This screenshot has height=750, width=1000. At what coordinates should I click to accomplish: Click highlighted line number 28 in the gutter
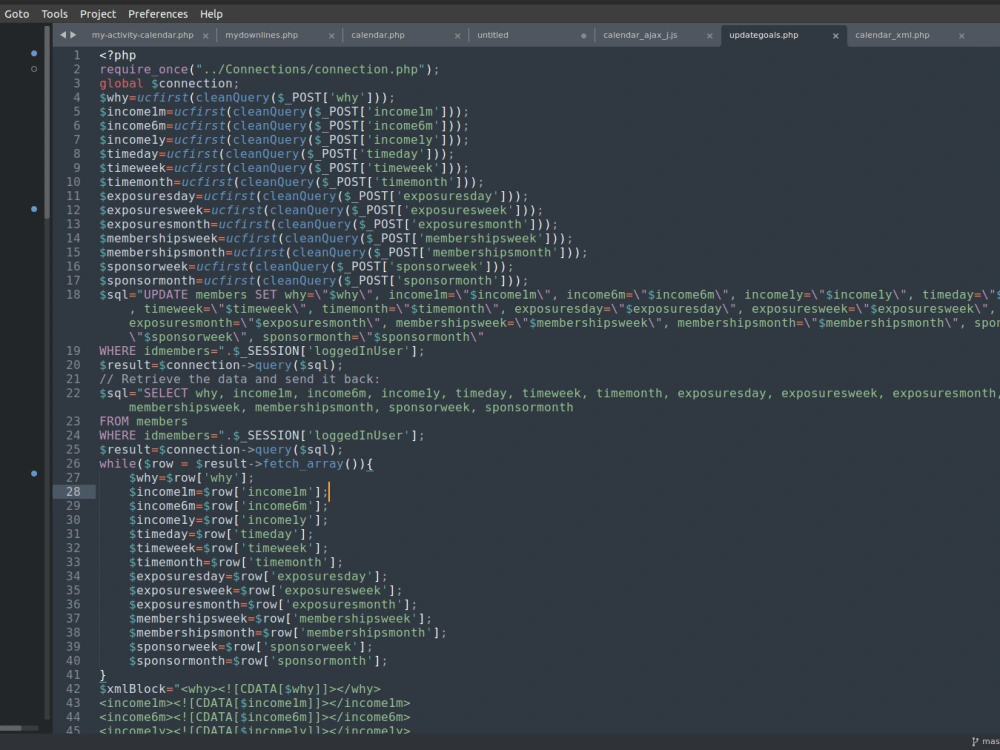click(73, 492)
